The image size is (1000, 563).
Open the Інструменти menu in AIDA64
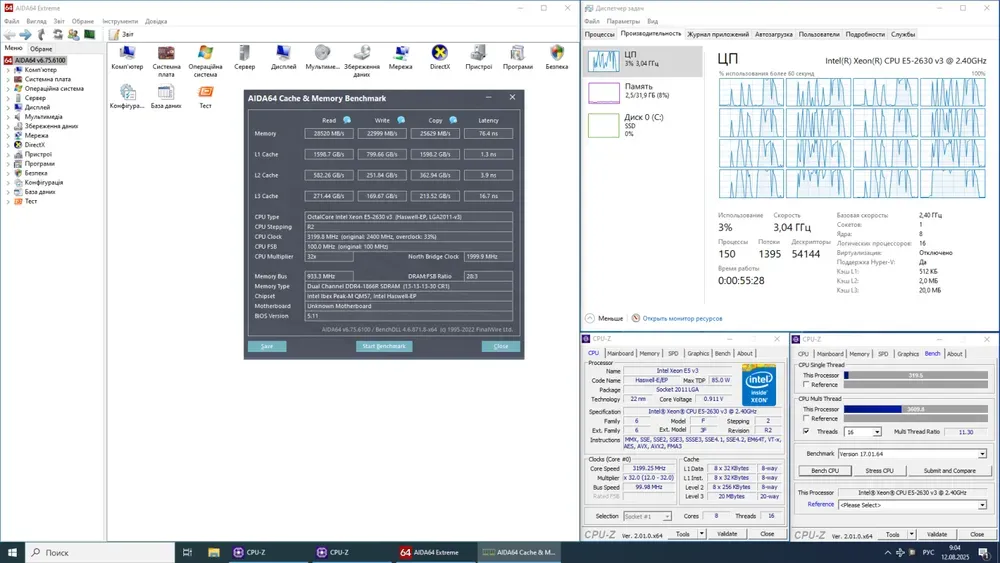[x=120, y=21]
